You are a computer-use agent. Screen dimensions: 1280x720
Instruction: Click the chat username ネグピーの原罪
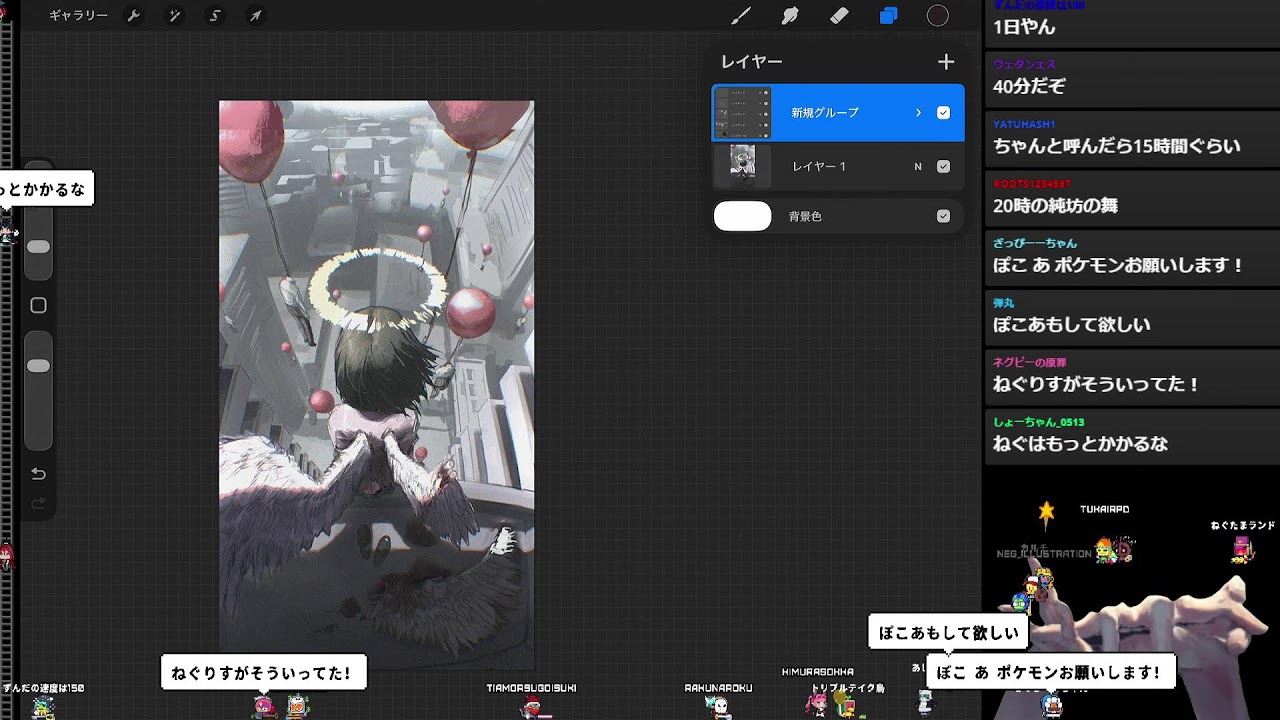point(1030,363)
